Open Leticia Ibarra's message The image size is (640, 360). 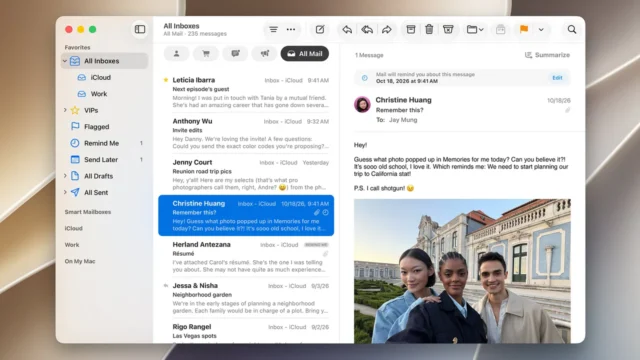click(246, 92)
